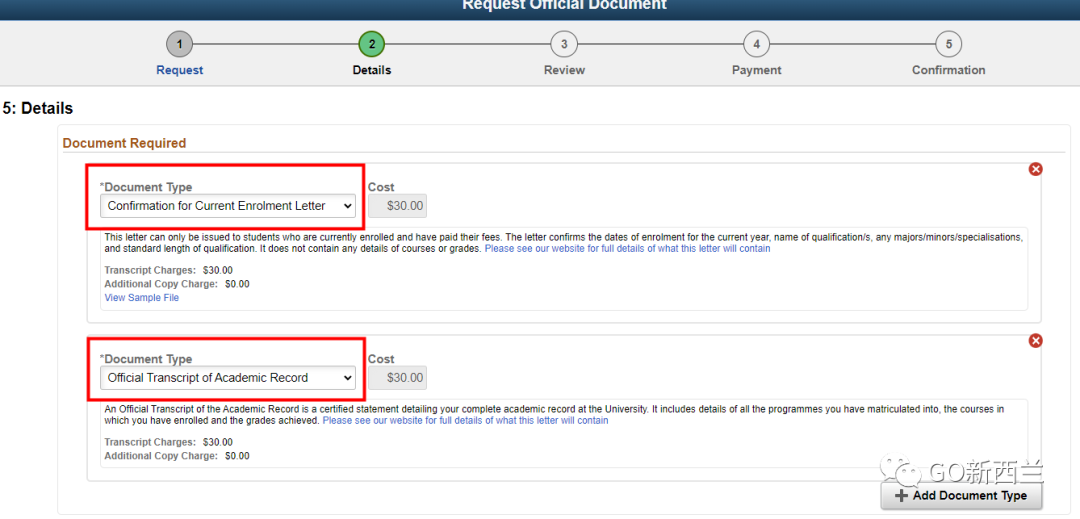The width and height of the screenshot is (1080, 519).
Task: Go to step 1 Request circle
Action: tap(179, 45)
